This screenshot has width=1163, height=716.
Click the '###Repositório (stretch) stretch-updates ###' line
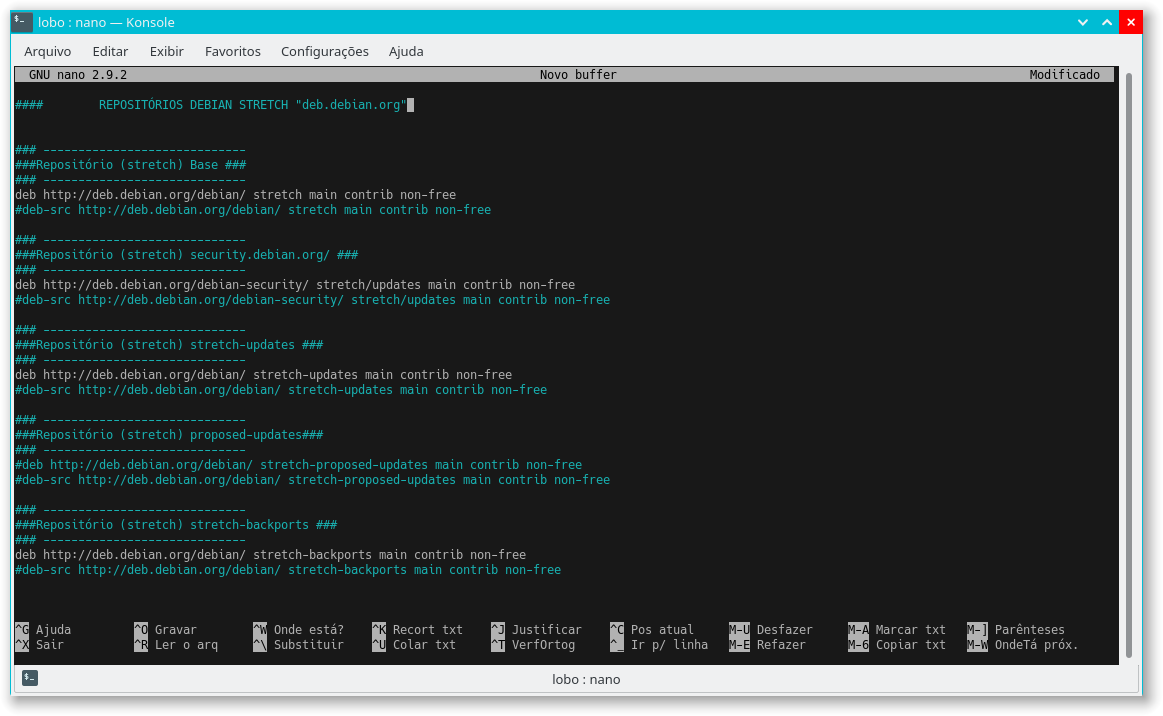click(x=169, y=345)
